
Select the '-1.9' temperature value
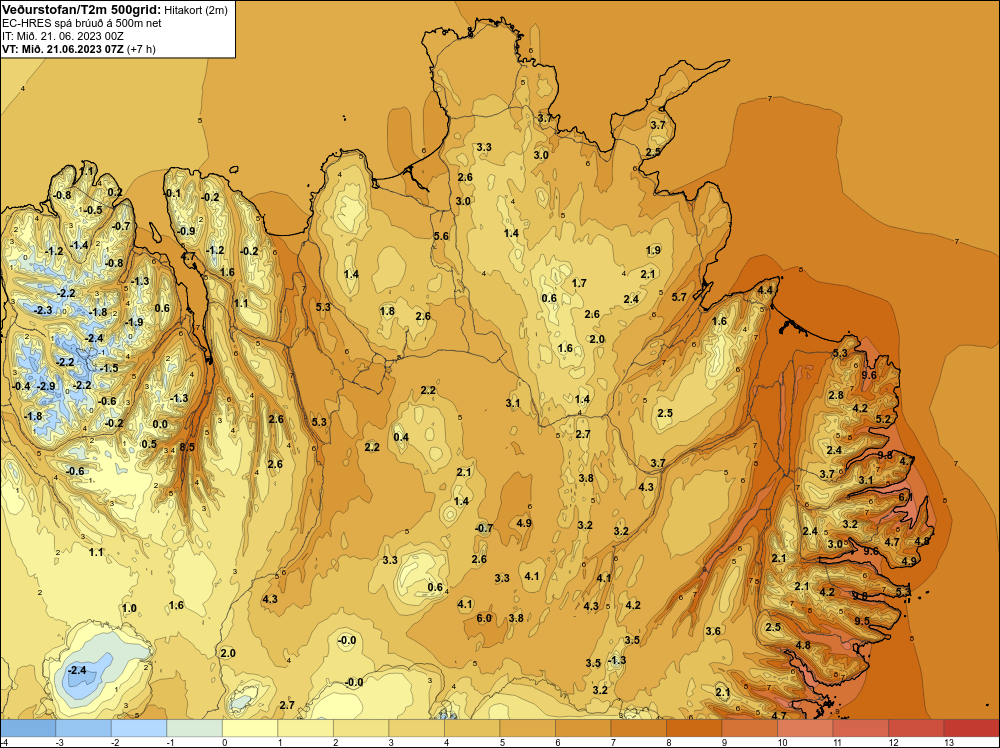coord(134,322)
